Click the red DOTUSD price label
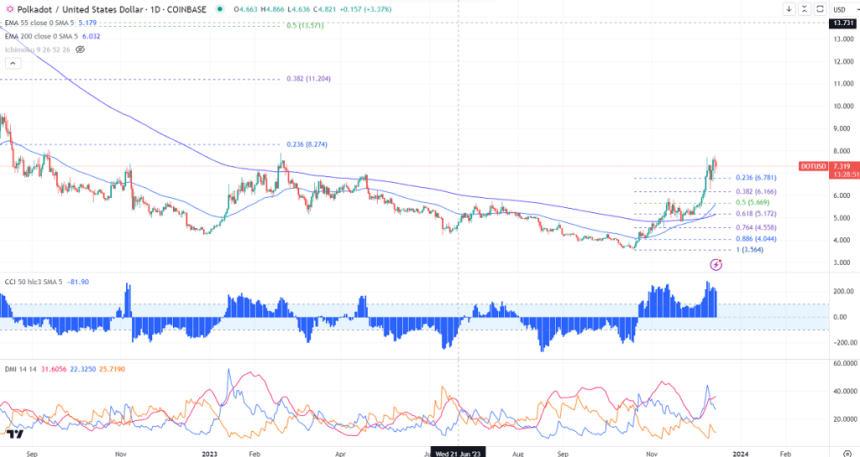This screenshot has height=457, width=860. pyautogui.click(x=812, y=166)
